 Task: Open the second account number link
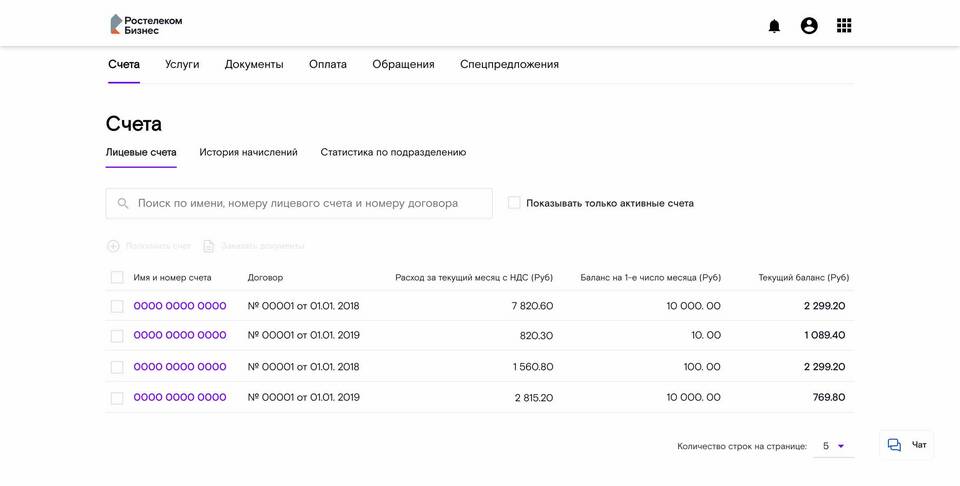coord(180,336)
